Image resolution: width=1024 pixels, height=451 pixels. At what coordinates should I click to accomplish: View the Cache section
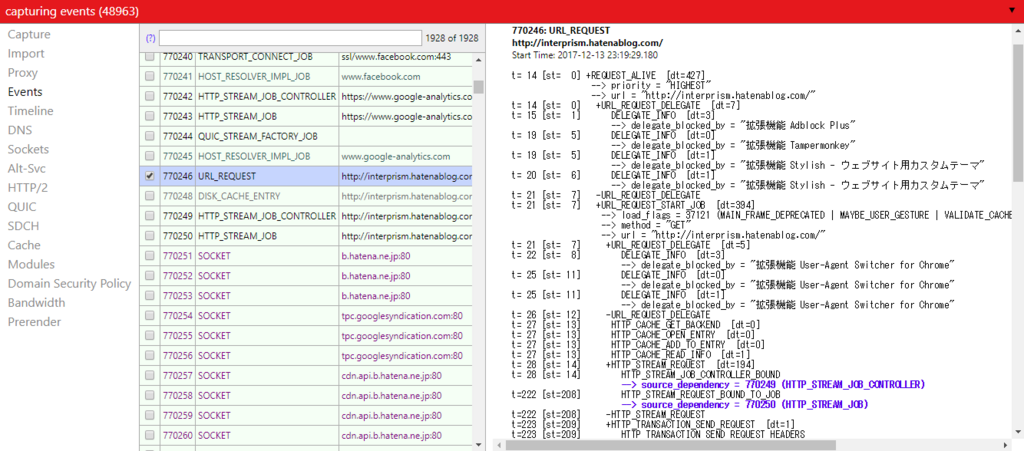24,245
